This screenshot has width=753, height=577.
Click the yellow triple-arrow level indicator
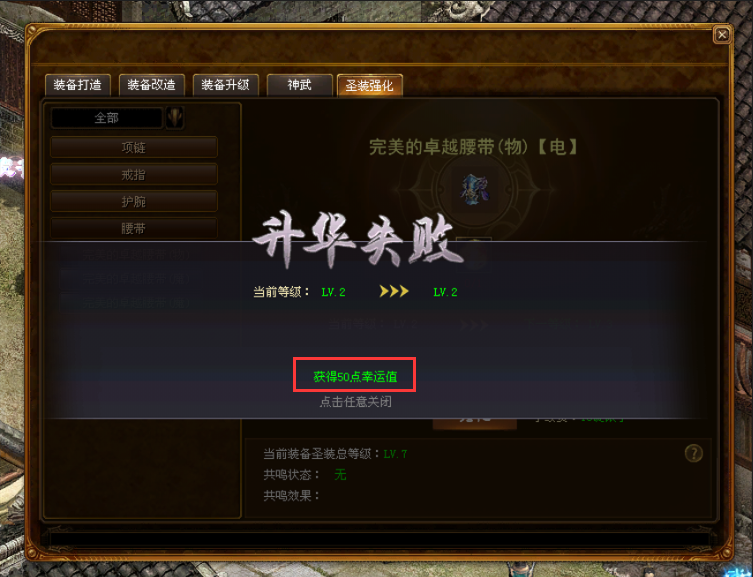click(x=394, y=291)
